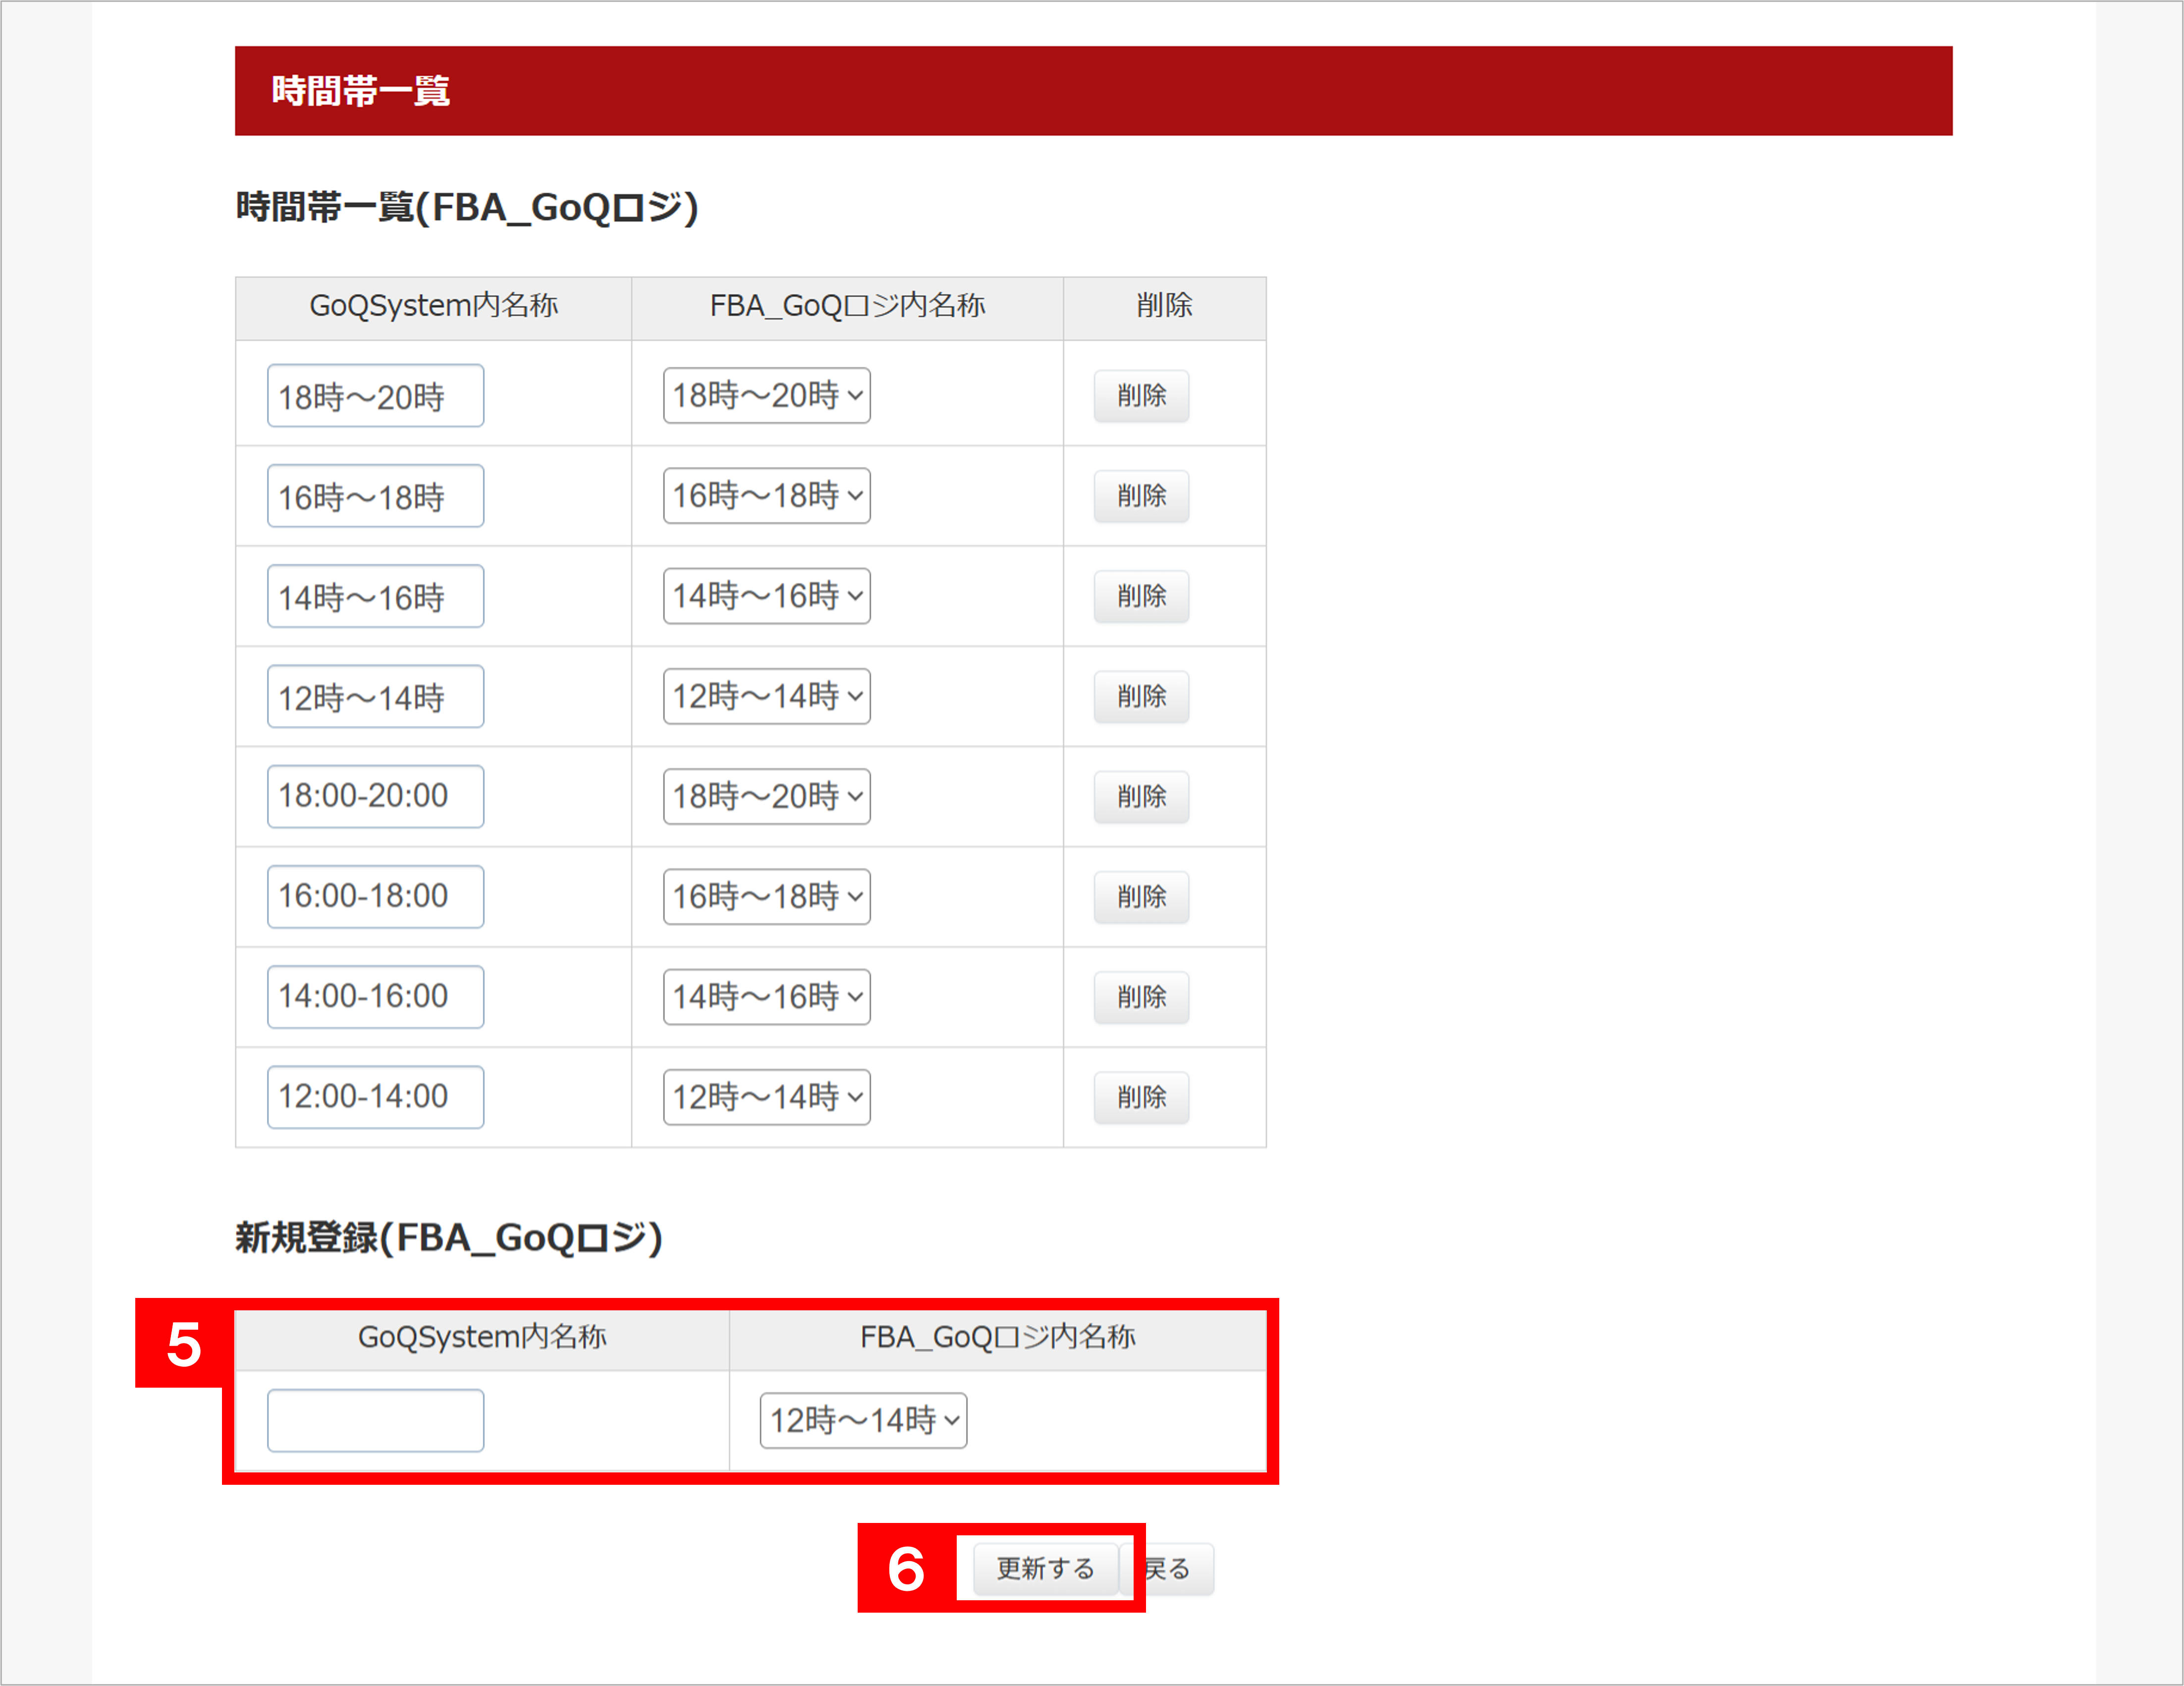Click FBA_GoQロジ内名称 header in new registration table
This screenshot has height=1686, width=2184.
point(998,1337)
